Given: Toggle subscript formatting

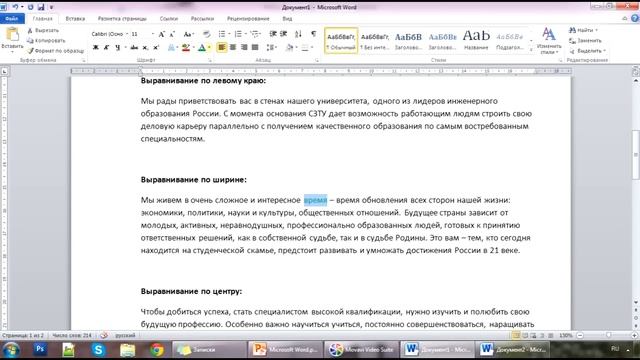Looking at the screenshot, I should point(145,48).
